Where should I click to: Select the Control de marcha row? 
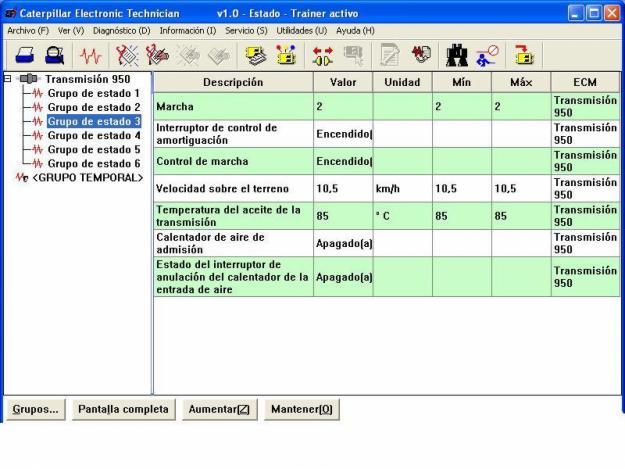pyautogui.click(x=387, y=161)
